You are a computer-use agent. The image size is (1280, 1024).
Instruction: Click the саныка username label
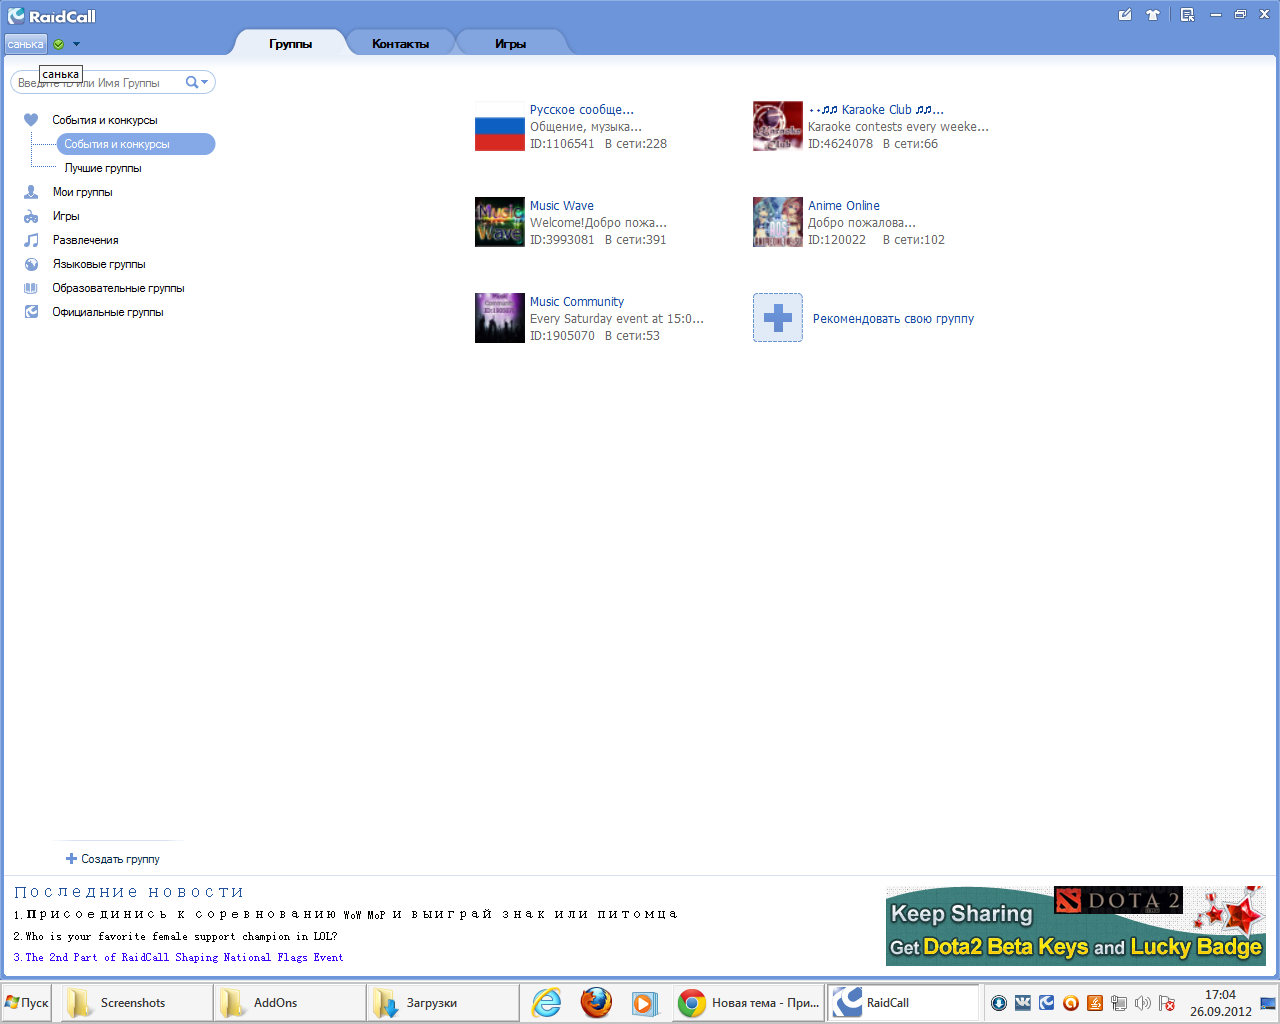(x=25, y=44)
